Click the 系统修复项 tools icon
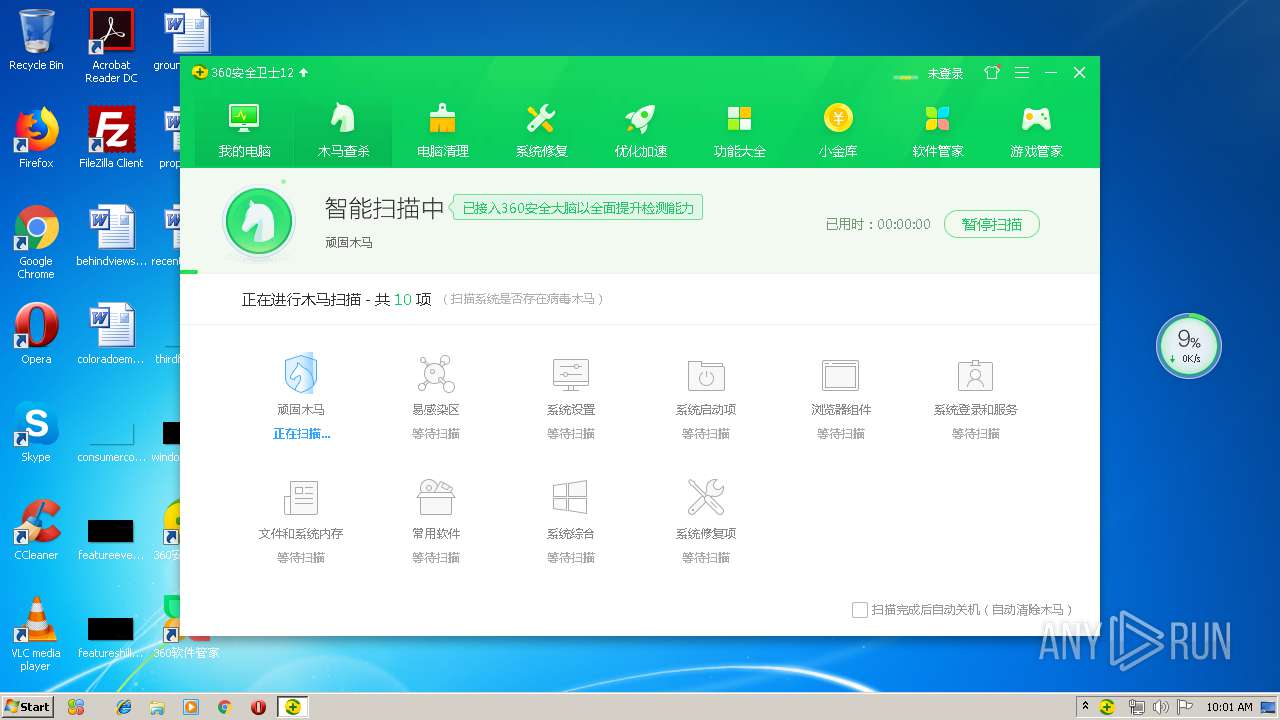Screen dimensions: 1280x720 coord(706,498)
